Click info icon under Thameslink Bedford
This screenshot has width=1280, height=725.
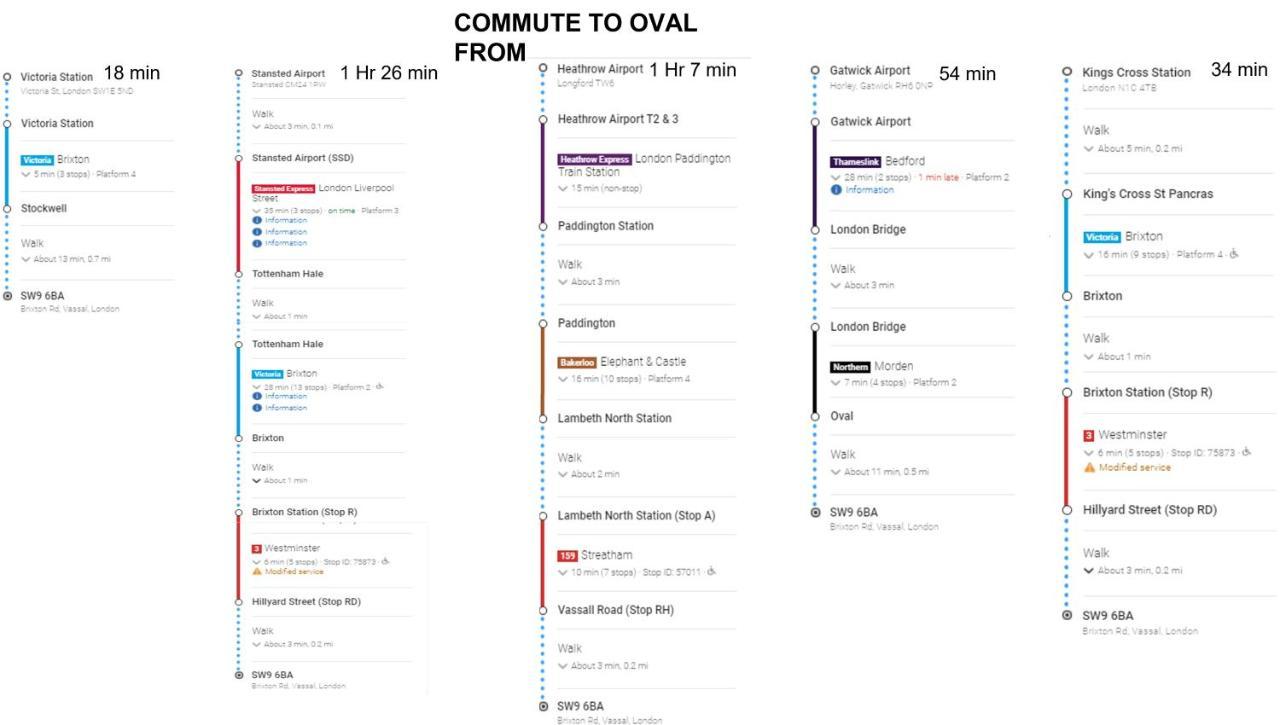point(836,190)
